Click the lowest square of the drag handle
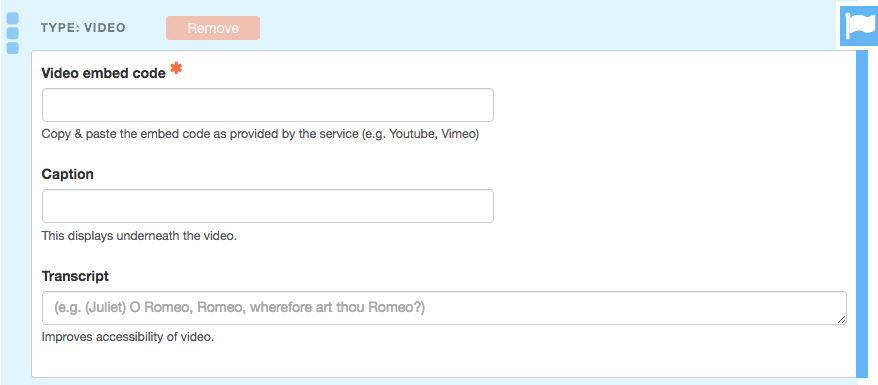This screenshot has height=385, width=878. (12, 48)
